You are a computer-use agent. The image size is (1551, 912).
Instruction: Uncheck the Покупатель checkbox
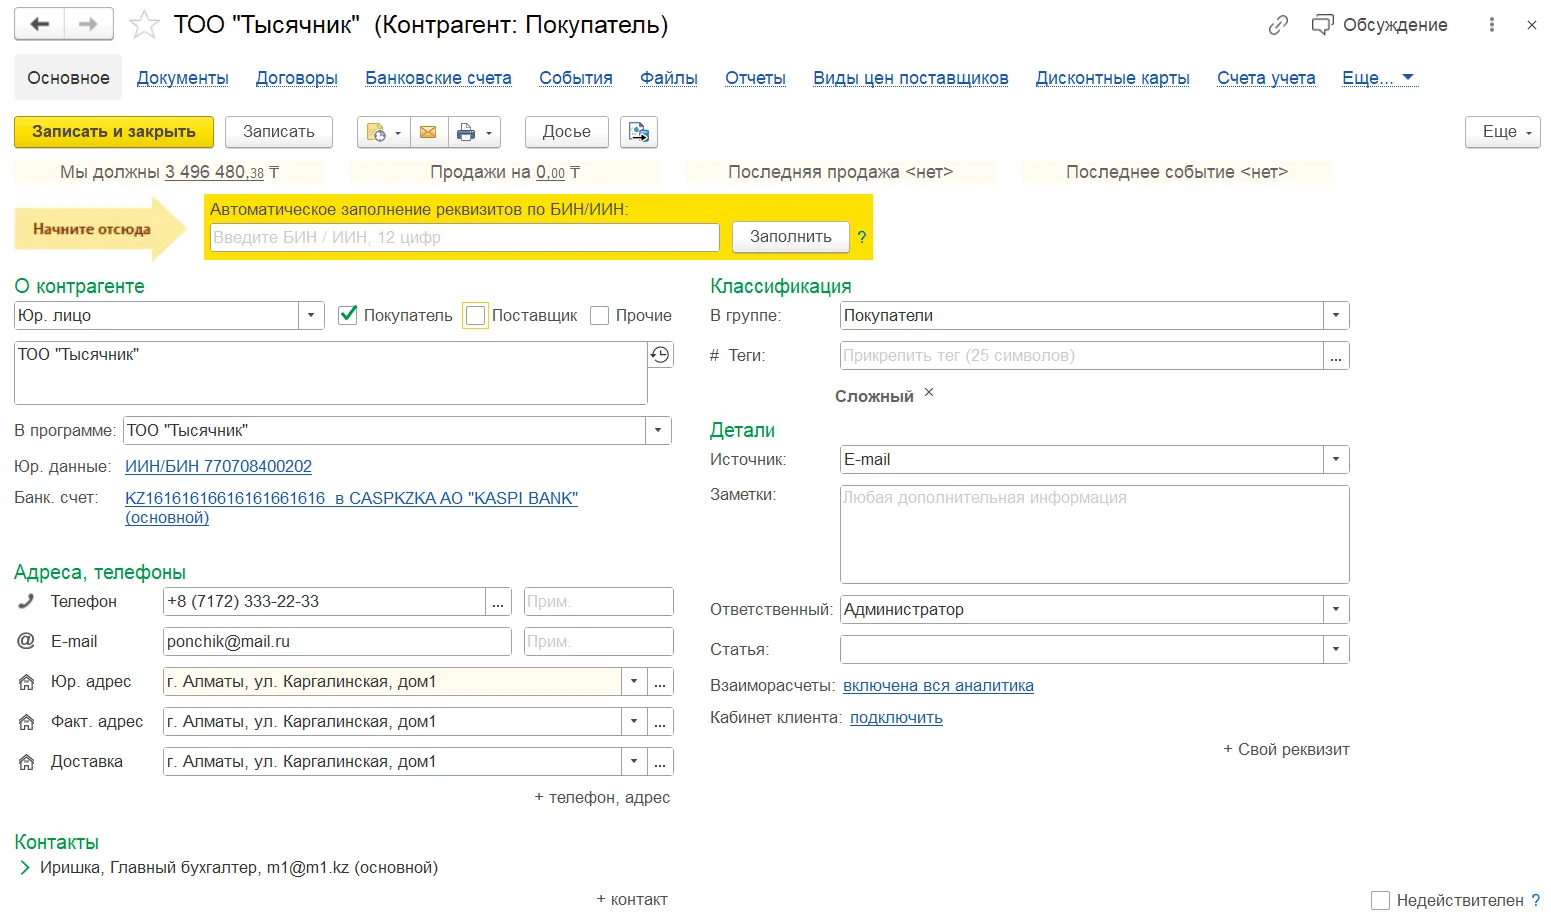tap(348, 315)
